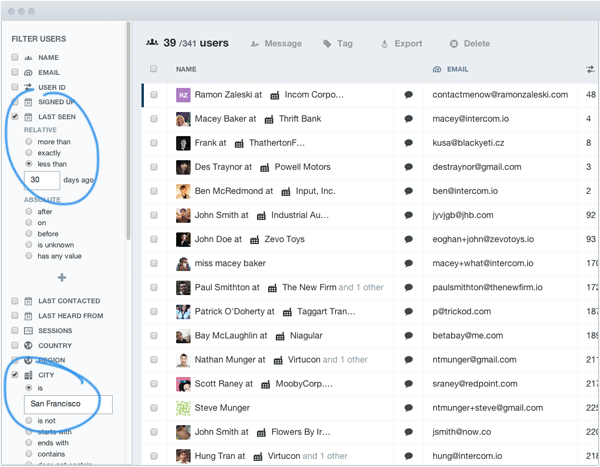Open the column settings swap icon in header
The height and width of the screenshot is (467, 600).
pyautogui.click(x=590, y=69)
